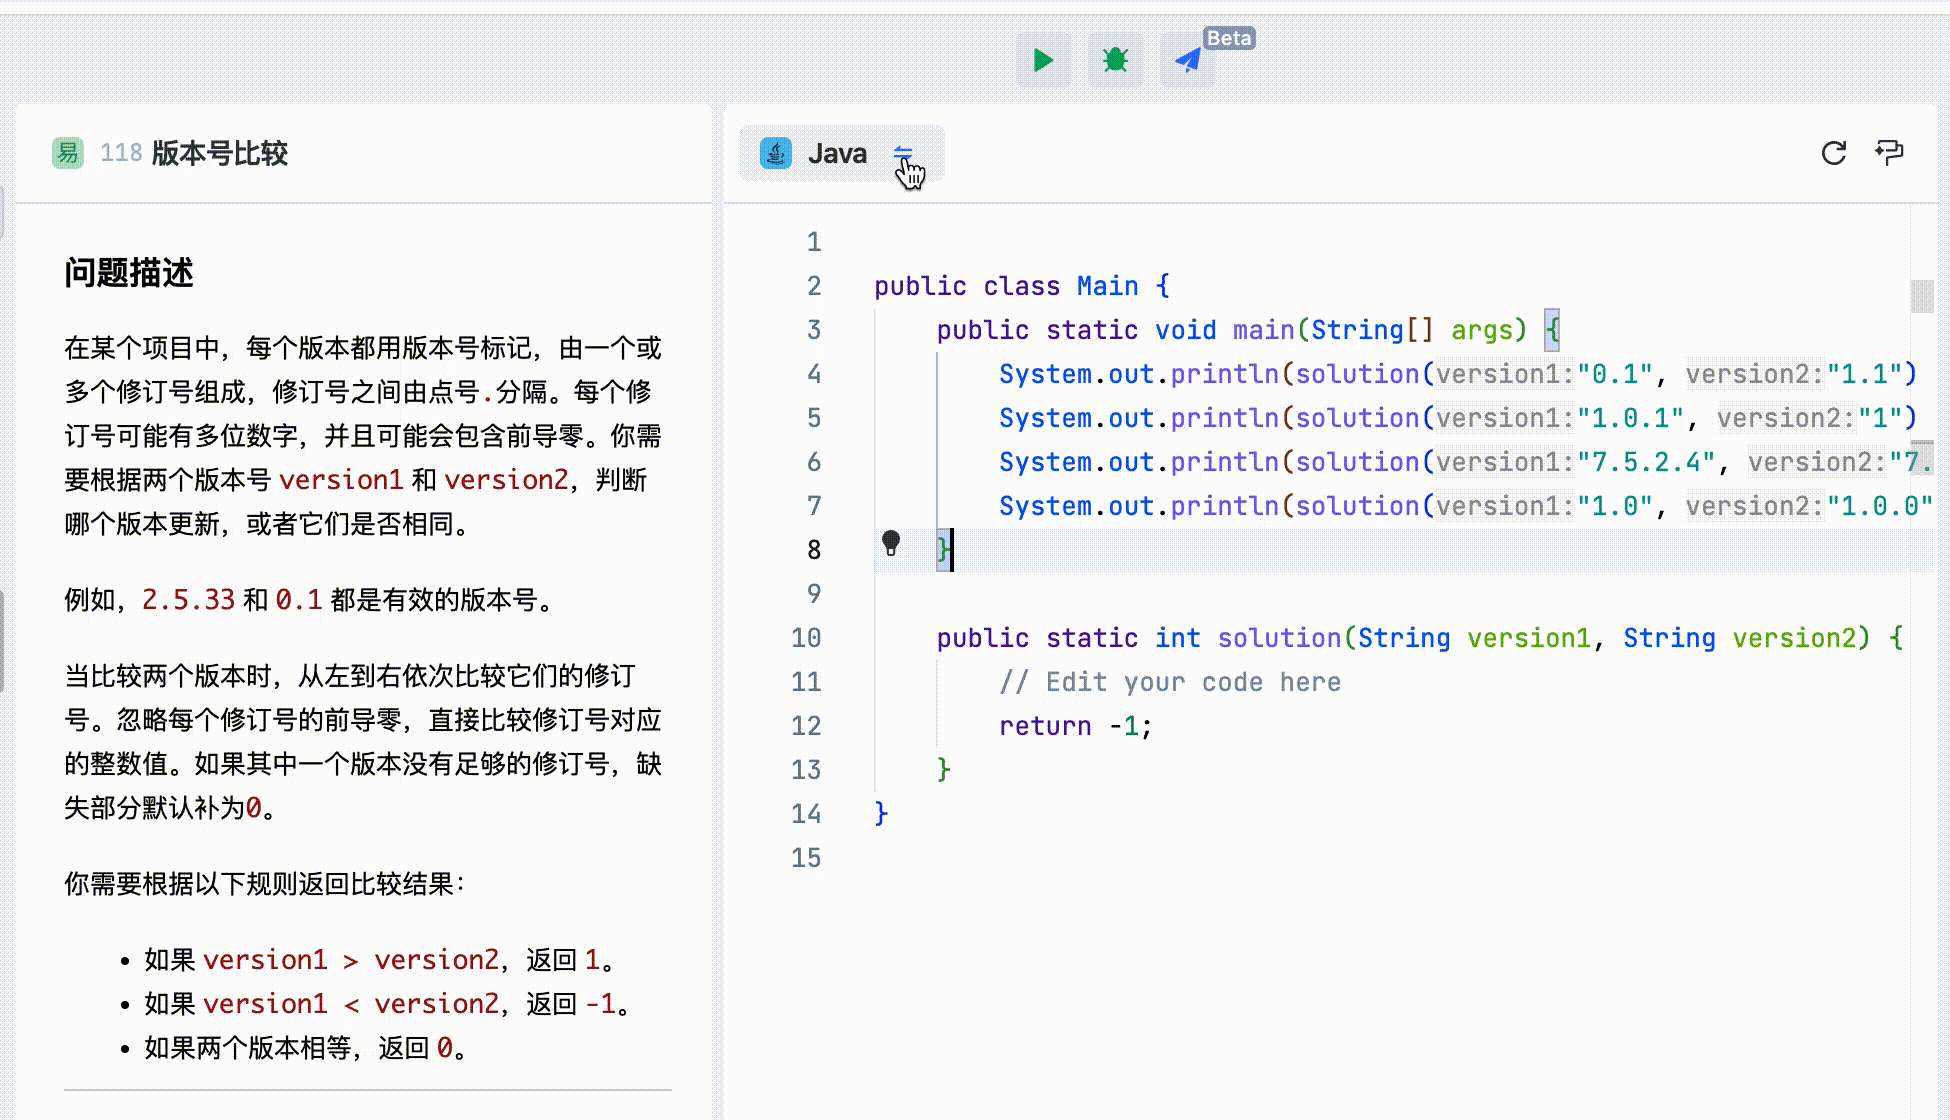The width and height of the screenshot is (1950, 1120).
Task: Click line number 10 in the gutter
Action: [806, 638]
